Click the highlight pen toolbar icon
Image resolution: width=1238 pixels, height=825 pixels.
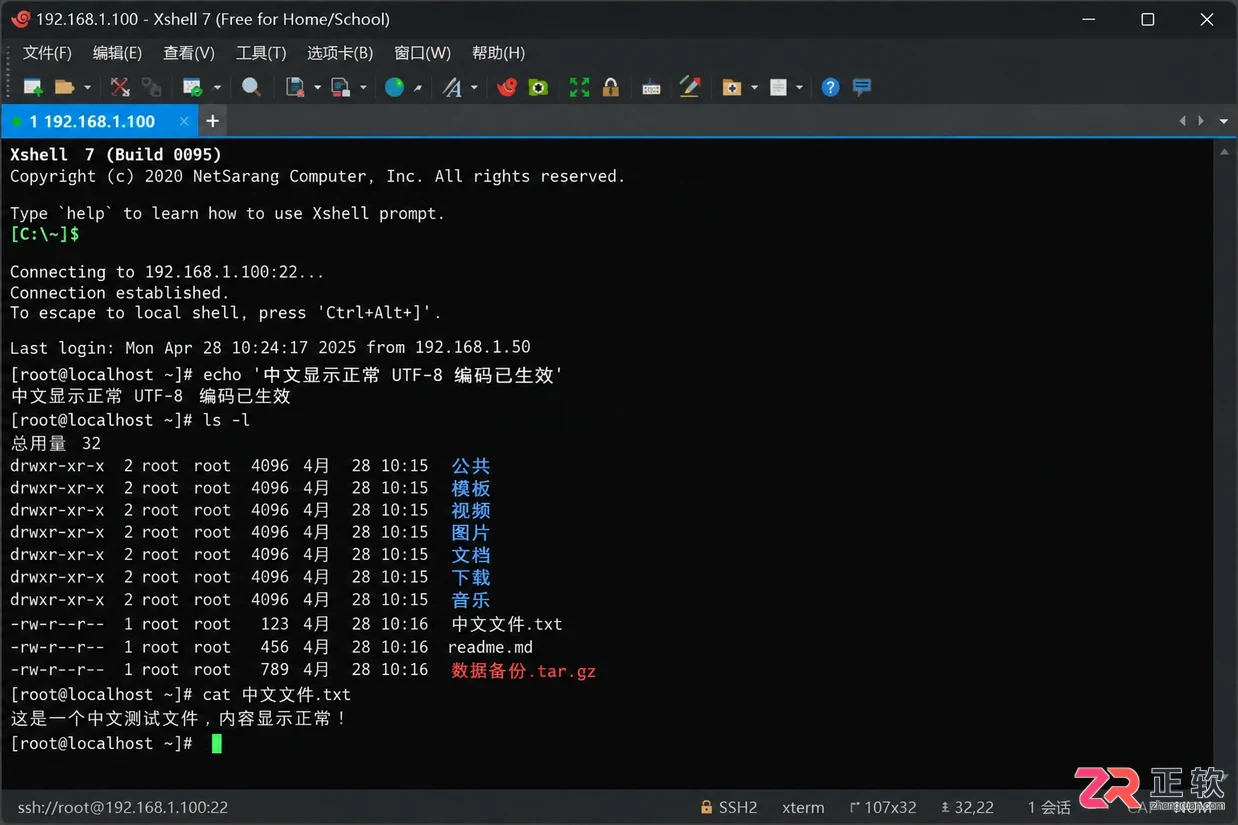[689, 87]
